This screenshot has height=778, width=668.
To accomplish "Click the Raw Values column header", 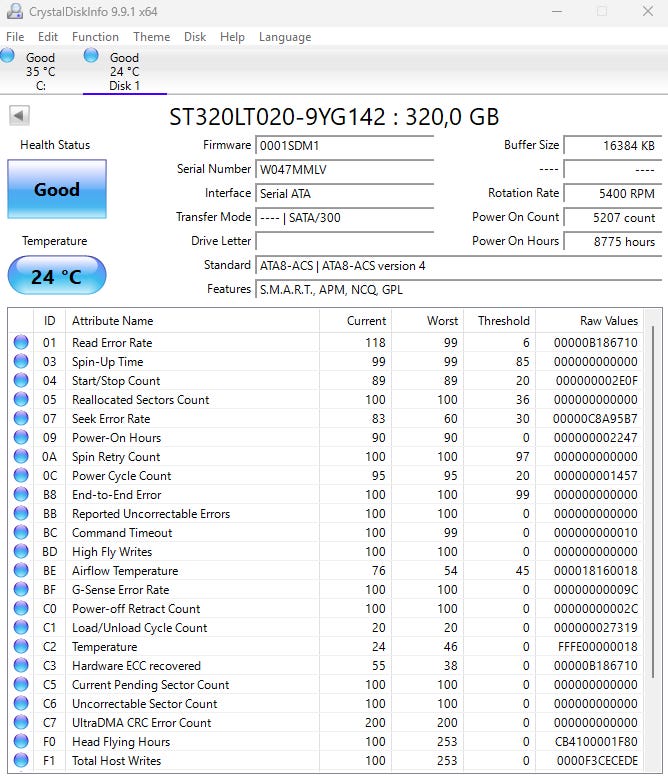I will click(589, 321).
